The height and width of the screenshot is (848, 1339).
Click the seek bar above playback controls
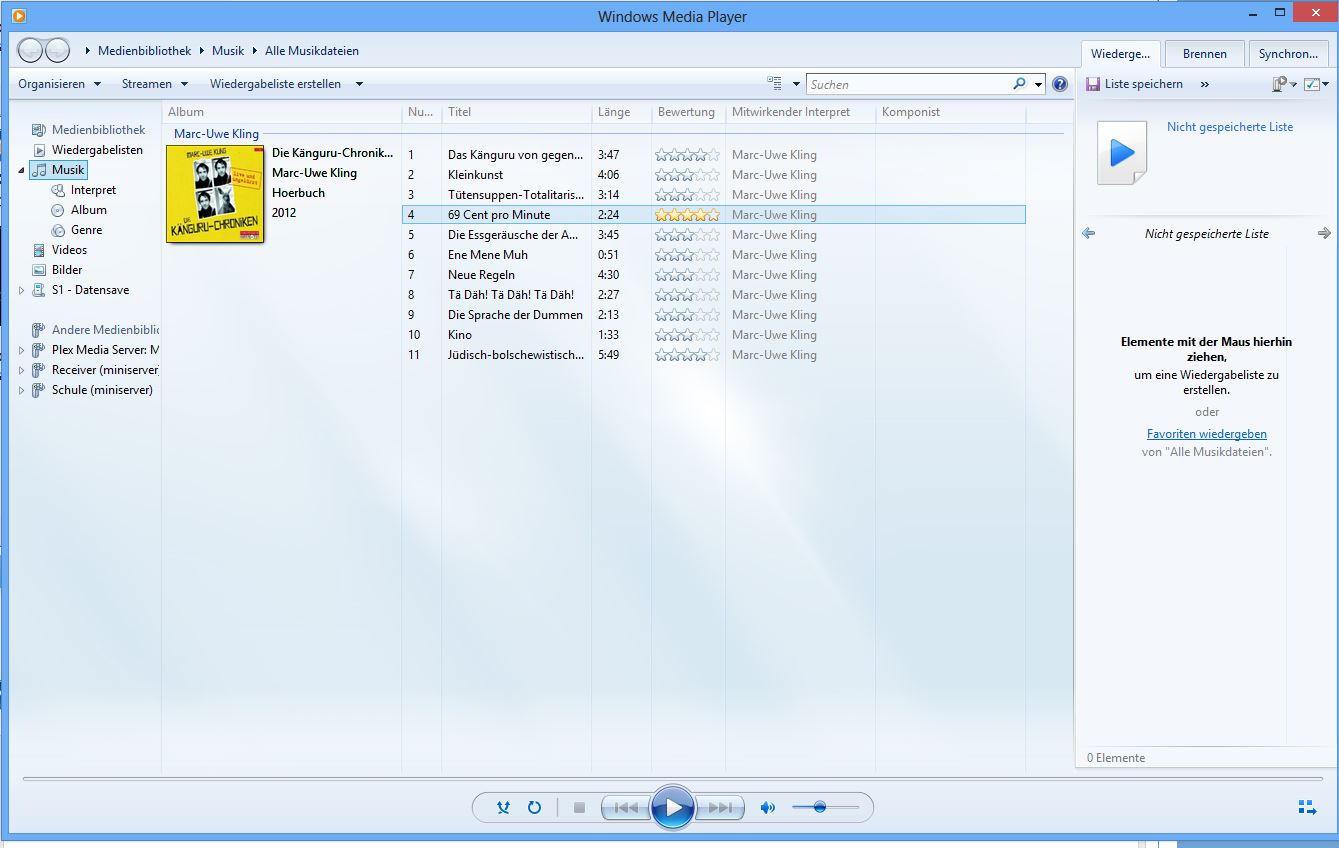(x=672, y=778)
